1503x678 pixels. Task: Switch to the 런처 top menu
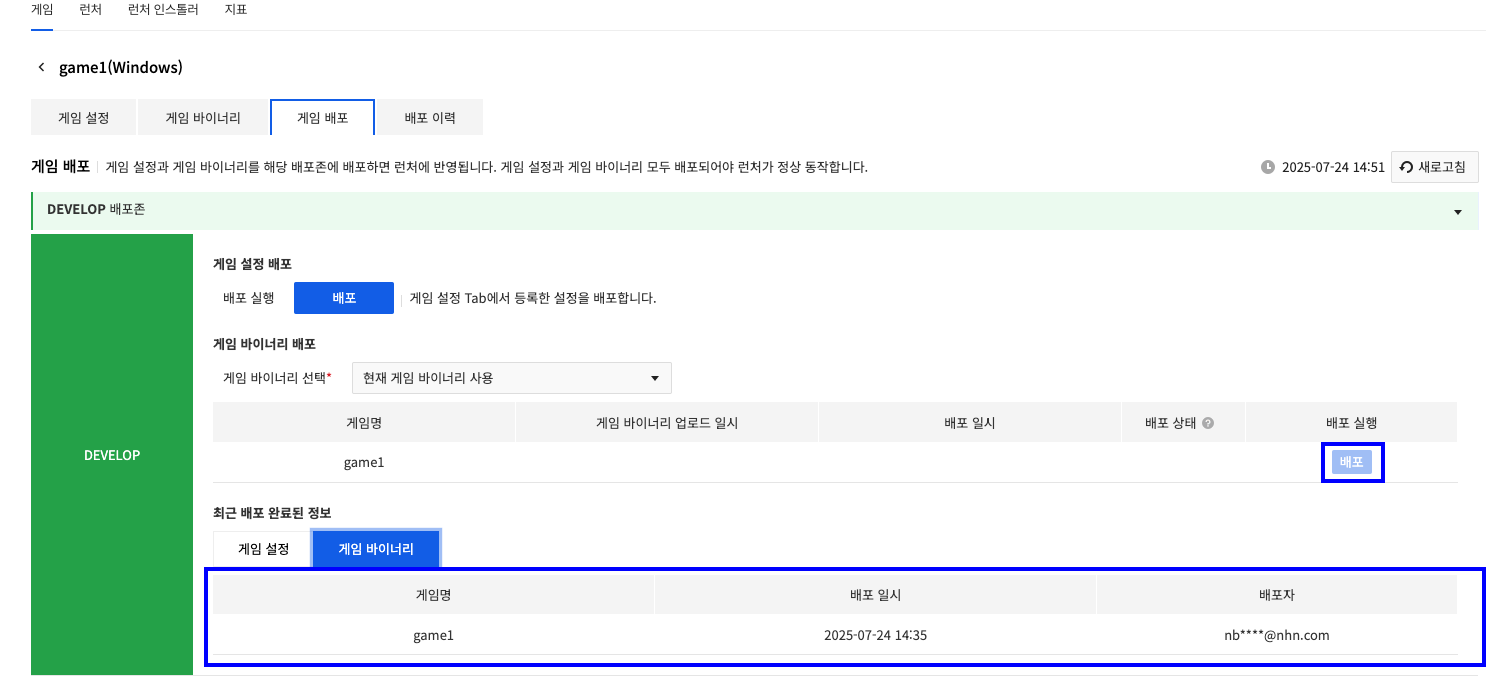coord(90,10)
